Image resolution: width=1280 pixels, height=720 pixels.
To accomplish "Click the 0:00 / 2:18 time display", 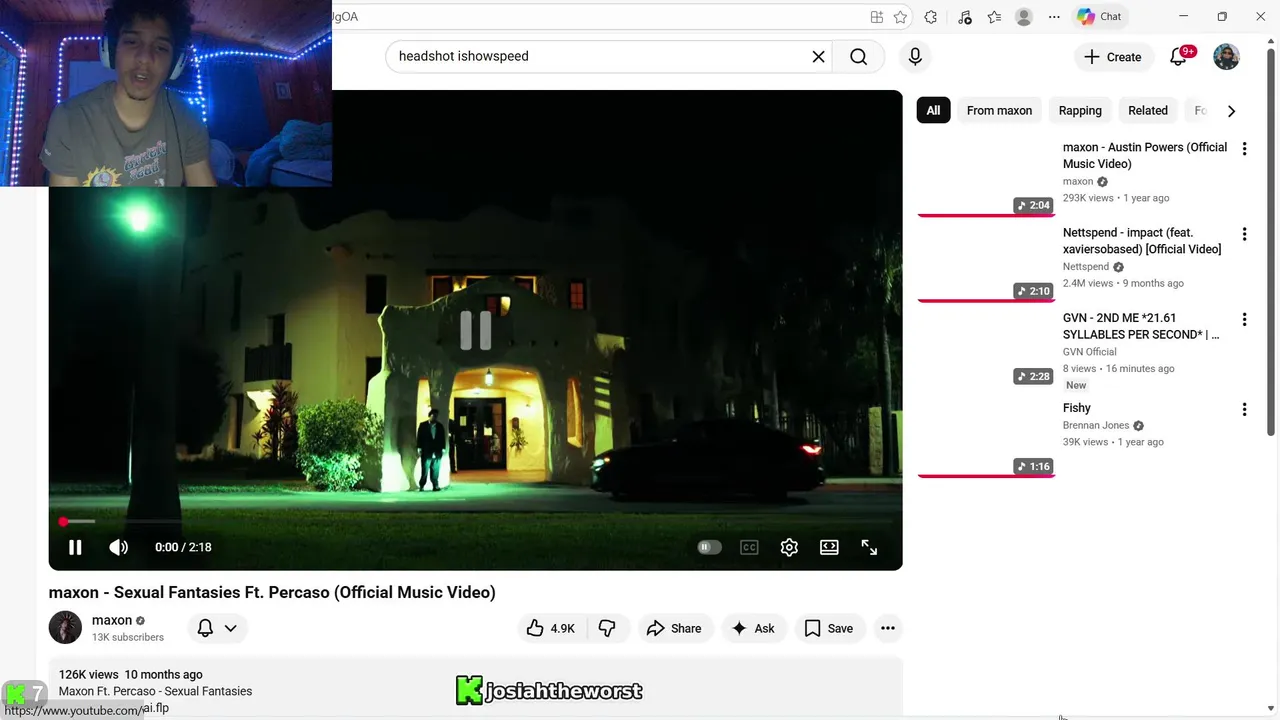I will [183, 547].
